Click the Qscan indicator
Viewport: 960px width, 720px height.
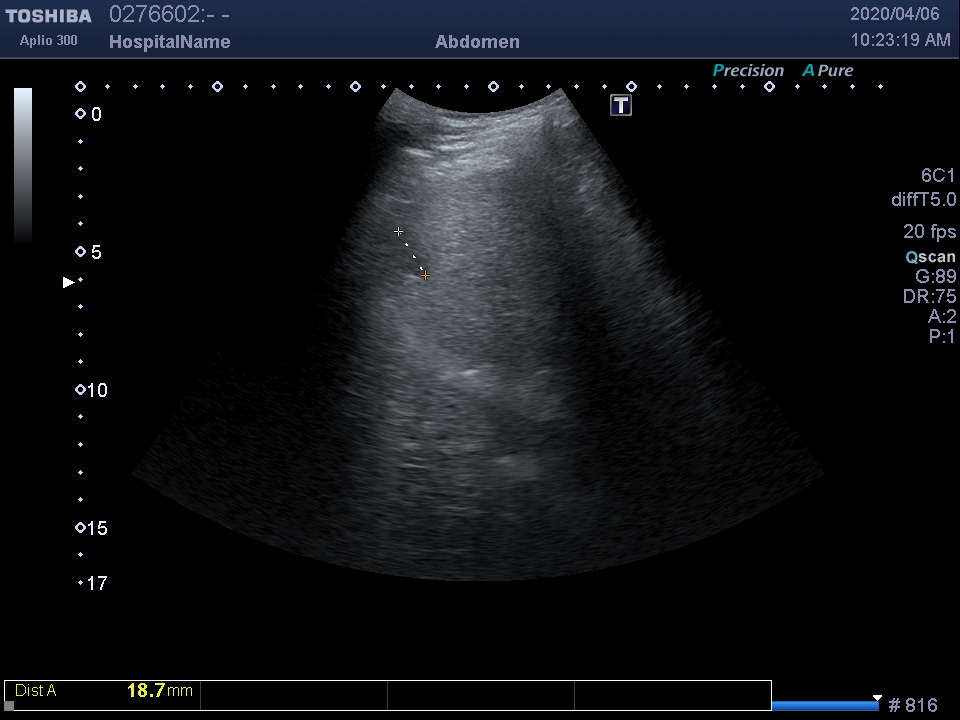(930, 257)
